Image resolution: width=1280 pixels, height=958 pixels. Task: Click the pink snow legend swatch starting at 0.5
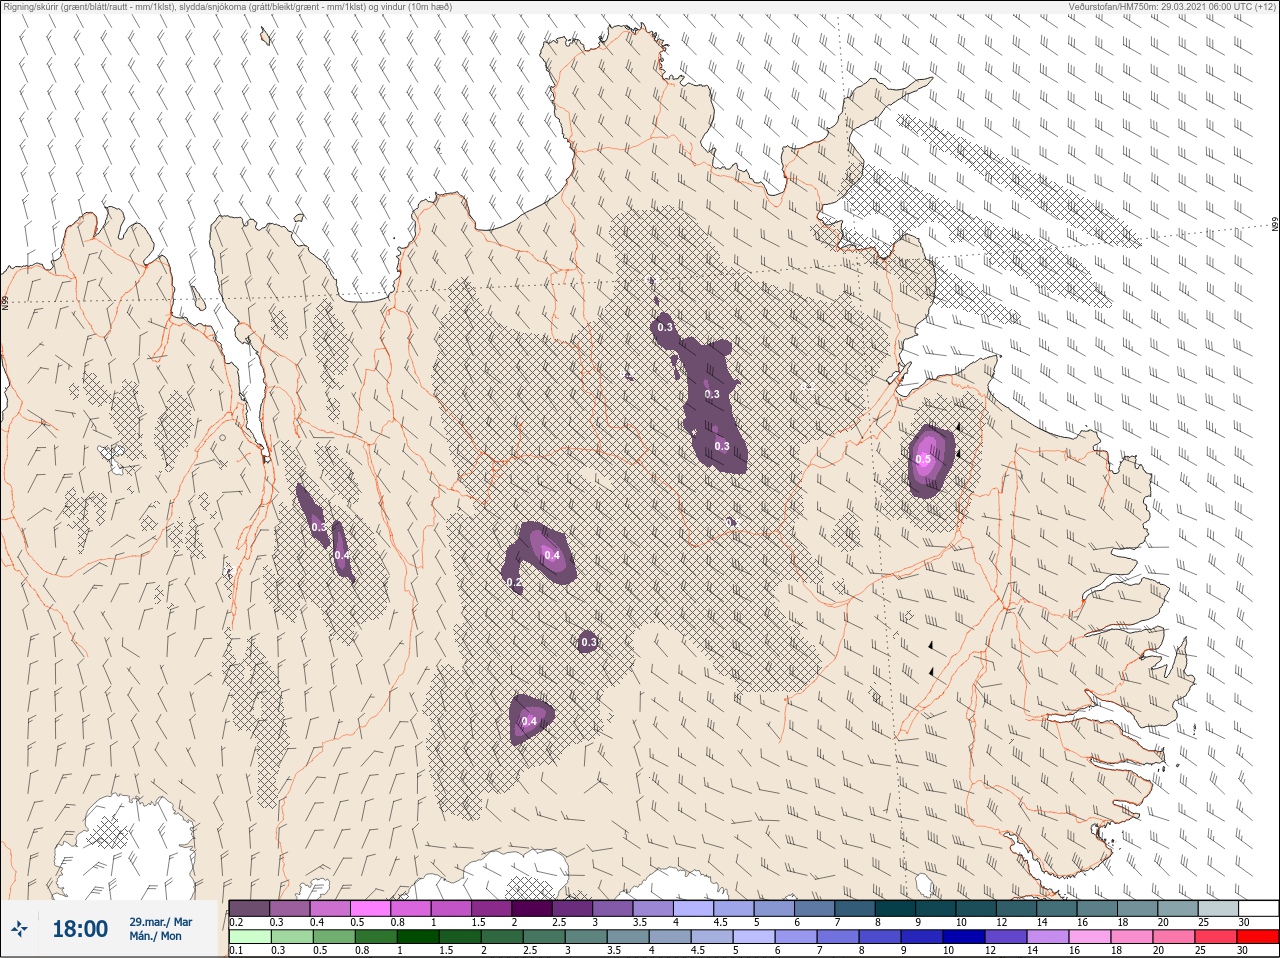click(372, 908)
